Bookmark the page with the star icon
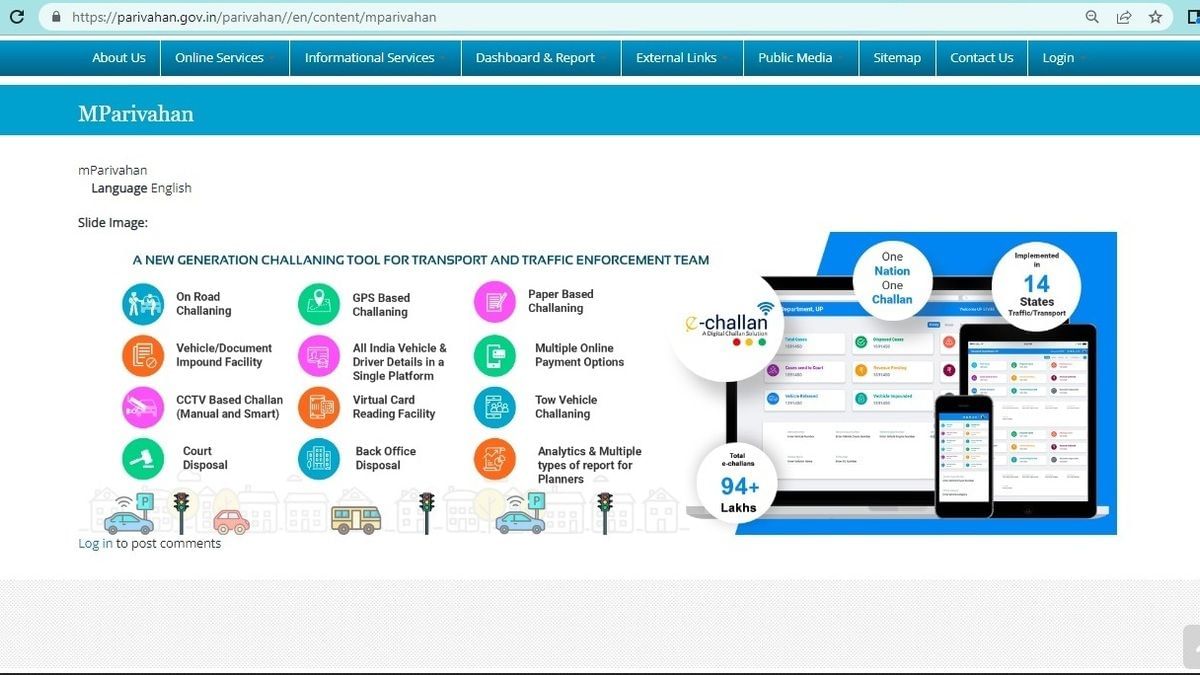Image resolution: width=1200 pixels, height=675 pixels. (1155, 17)
